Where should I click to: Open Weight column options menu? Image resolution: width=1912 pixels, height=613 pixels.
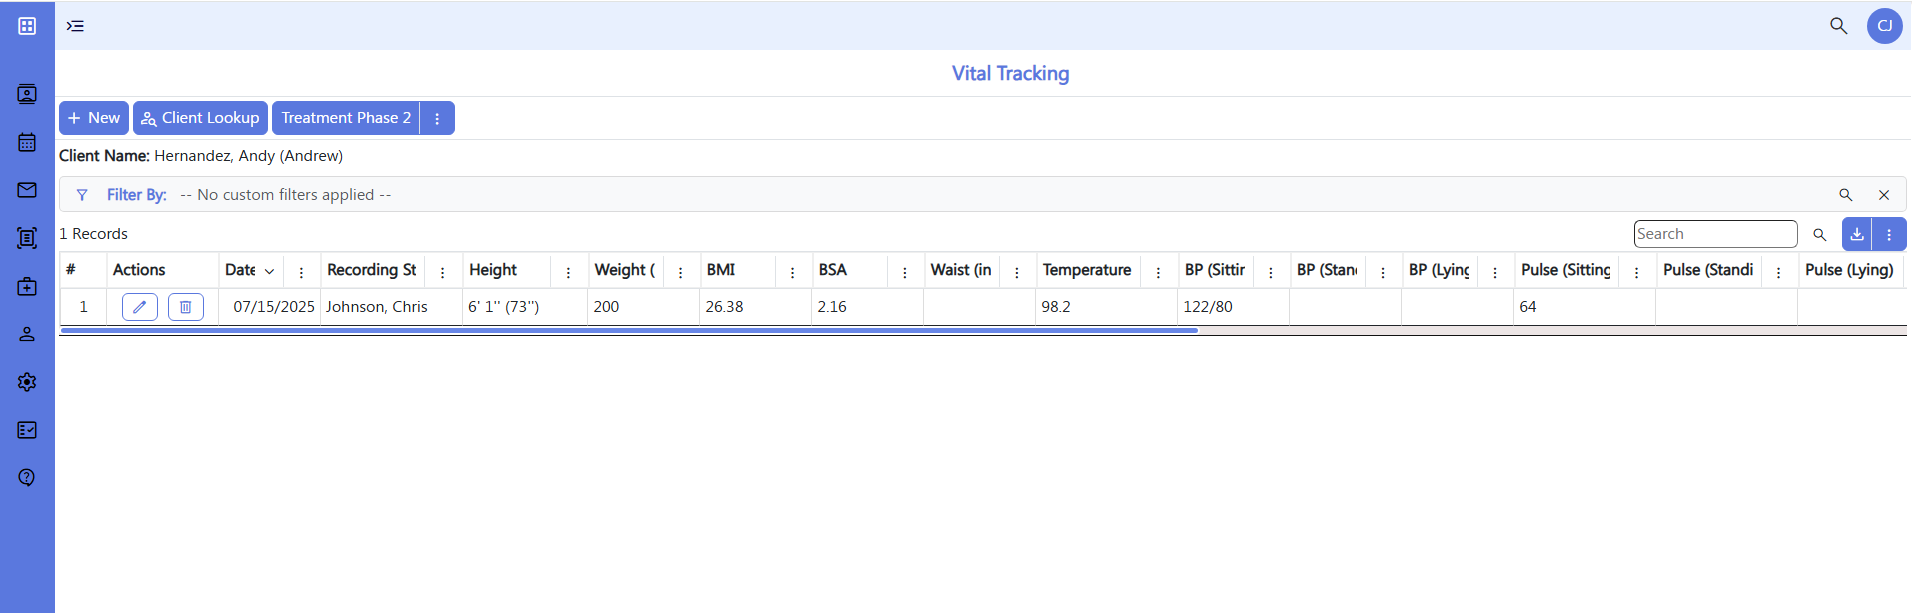pyautogui.click(x=680, y=272)
